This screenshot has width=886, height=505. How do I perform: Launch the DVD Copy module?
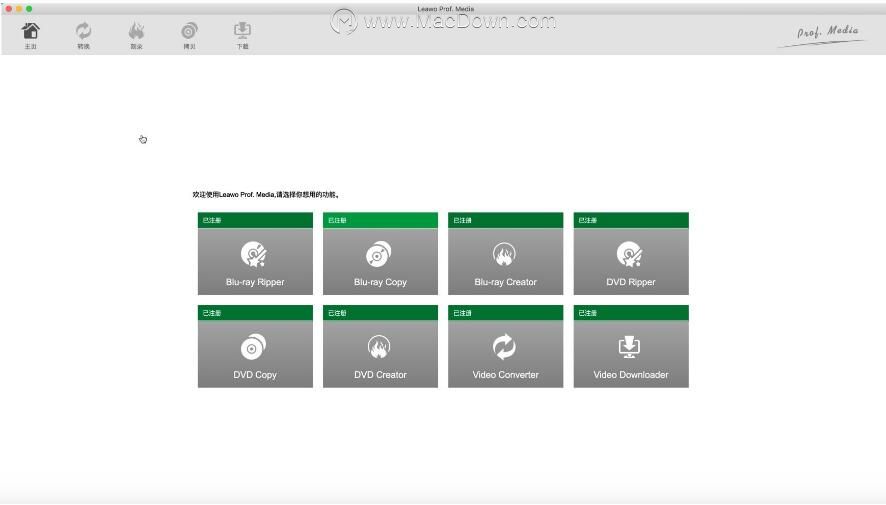click(x=255, y=346)
